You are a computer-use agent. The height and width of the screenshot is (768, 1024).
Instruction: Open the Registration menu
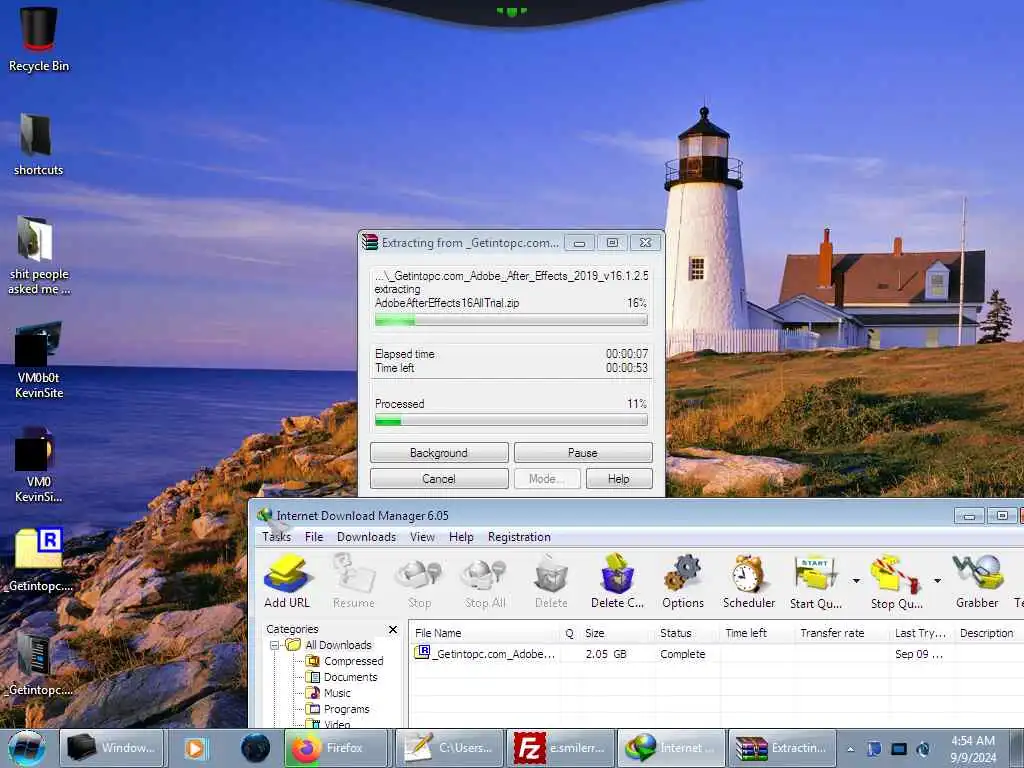pos(519,537)
